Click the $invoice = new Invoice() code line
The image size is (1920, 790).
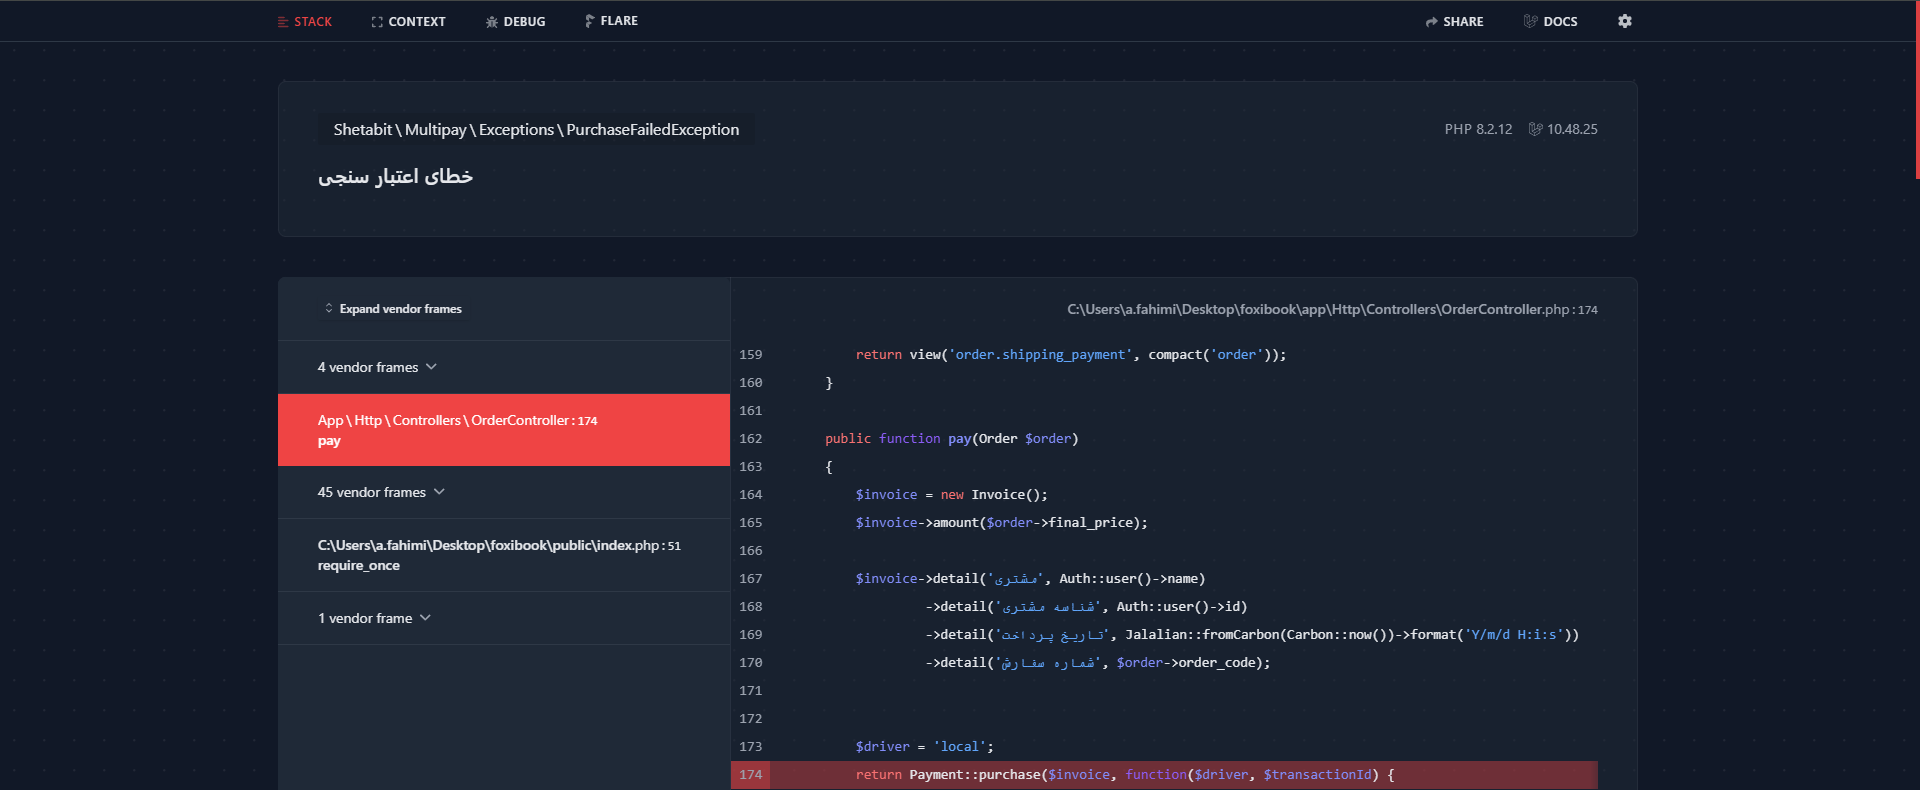coord(951,495)
